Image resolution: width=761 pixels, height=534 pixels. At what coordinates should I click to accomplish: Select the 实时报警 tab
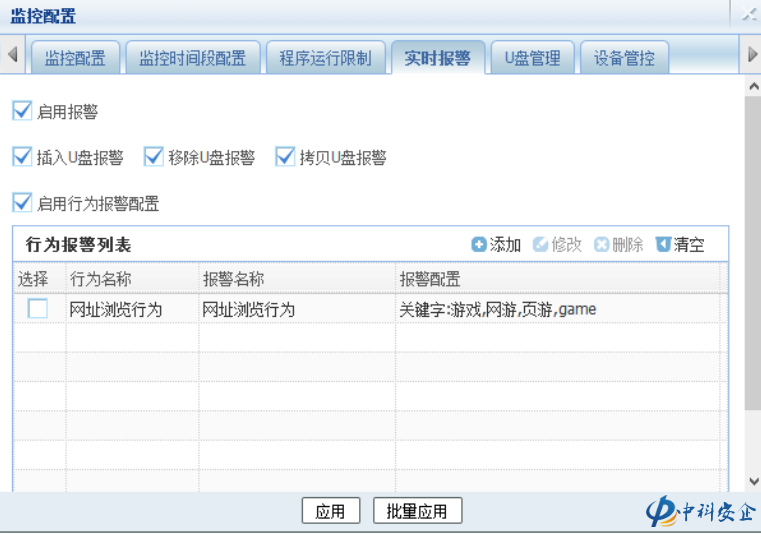point(438,58)
